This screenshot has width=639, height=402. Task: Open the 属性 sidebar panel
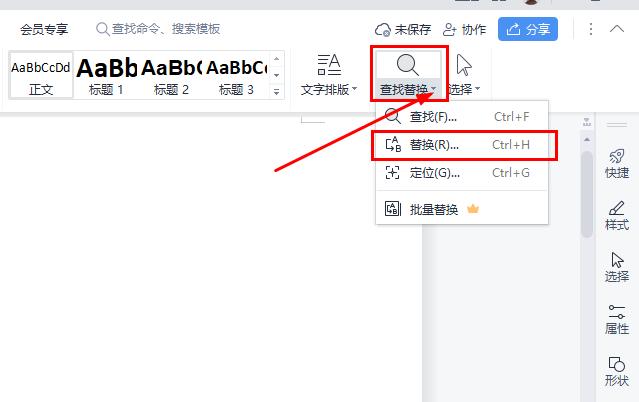click(x=617, y=320)
